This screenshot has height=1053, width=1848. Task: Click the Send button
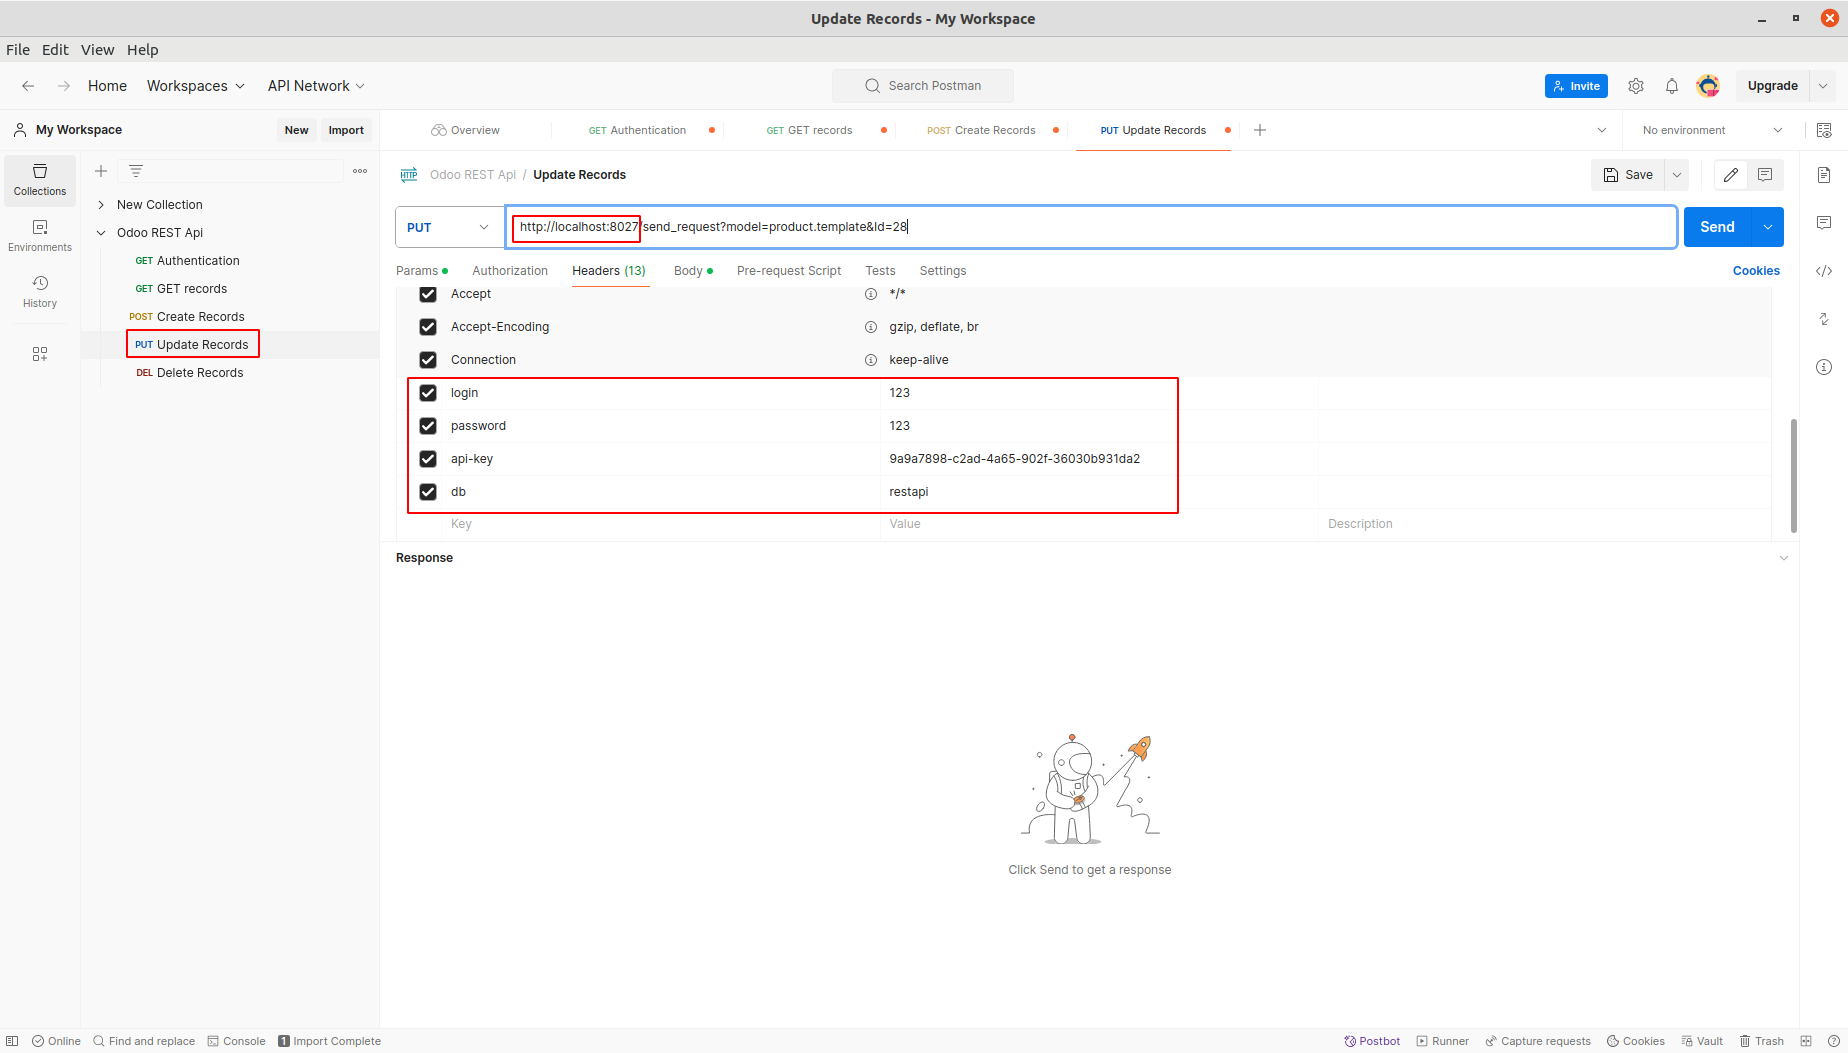[1717, 227]
